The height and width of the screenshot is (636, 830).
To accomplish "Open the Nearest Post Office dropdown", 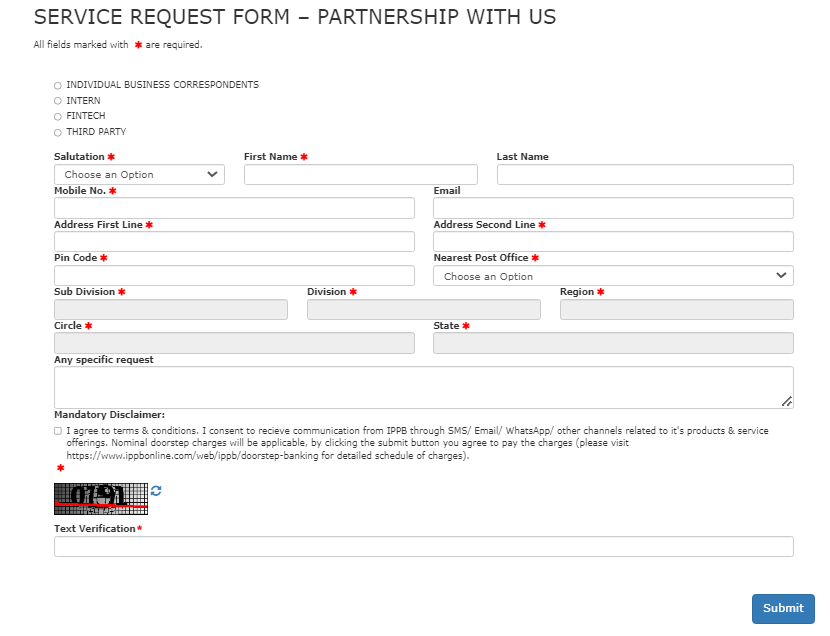I will 612,276.
